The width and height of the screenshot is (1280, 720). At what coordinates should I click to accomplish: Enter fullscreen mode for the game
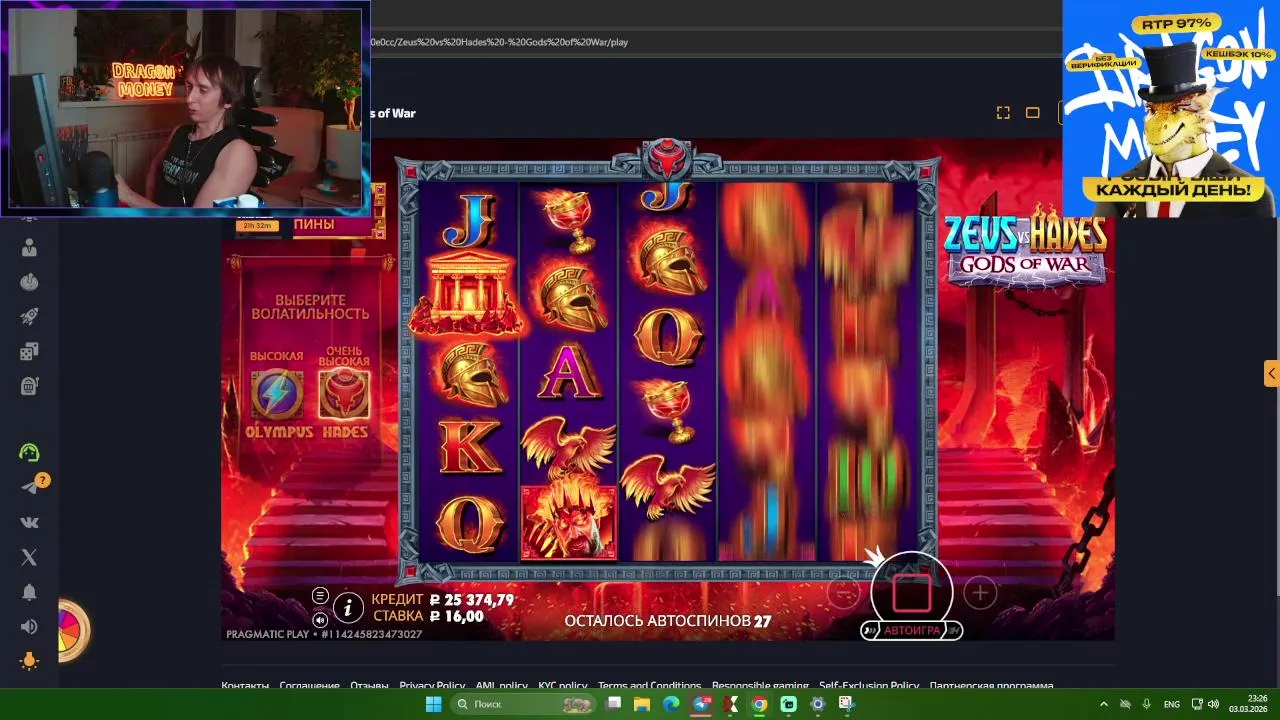coord(1003,113)
